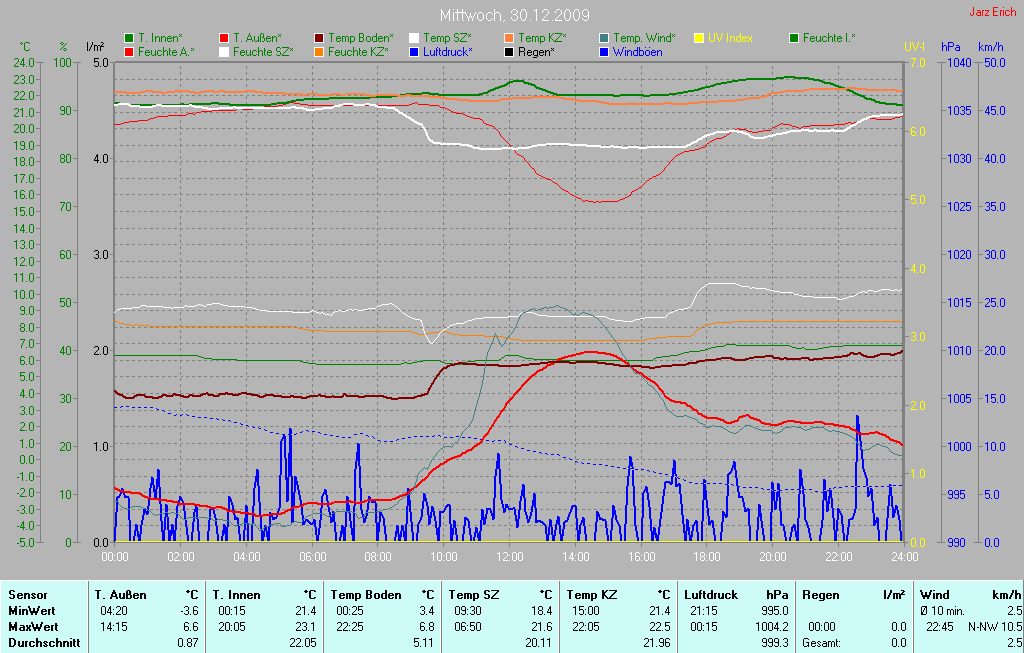Toggle the Windböen legend entry
Image resolution: width=1024 pixels, height=653 pixels.
coord(637,51)
